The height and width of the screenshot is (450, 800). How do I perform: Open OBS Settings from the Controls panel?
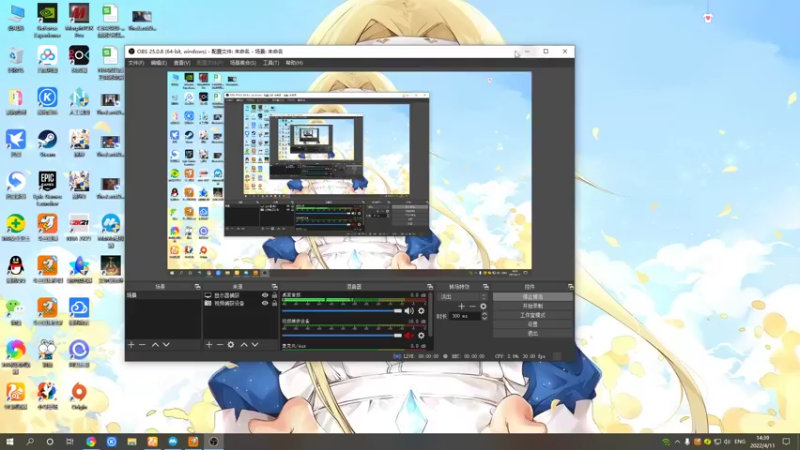(533, 324)
